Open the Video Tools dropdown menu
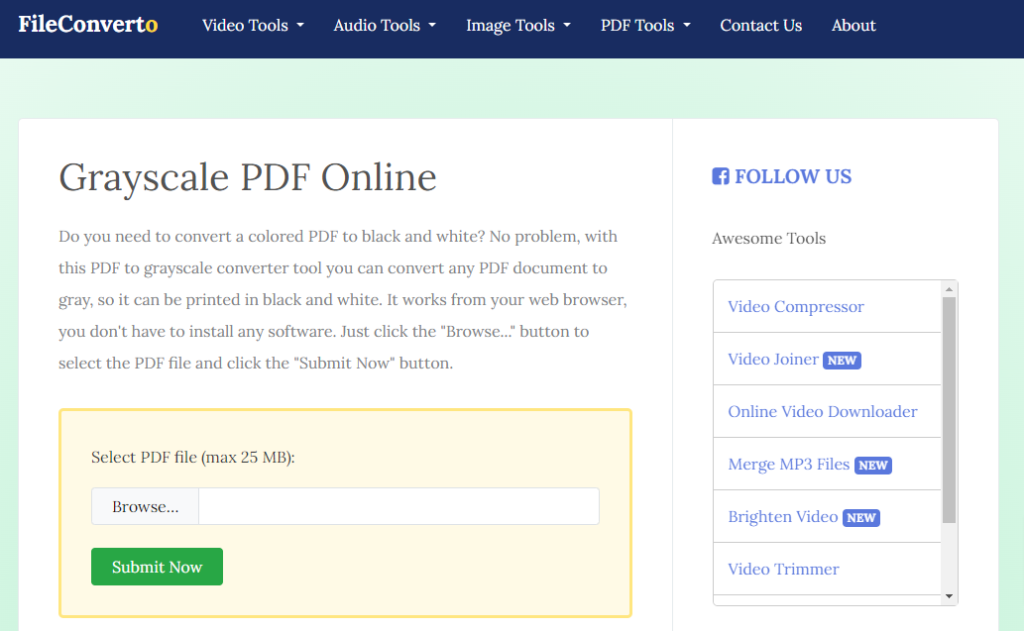 pos(252,26)
